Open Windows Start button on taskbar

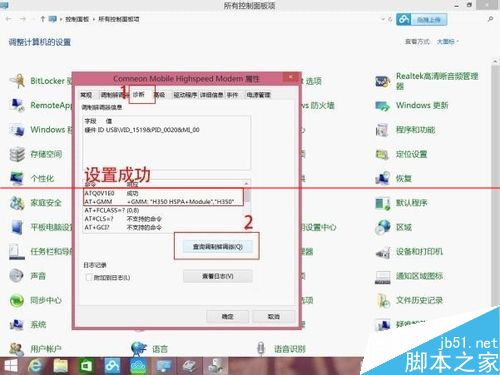10,366
